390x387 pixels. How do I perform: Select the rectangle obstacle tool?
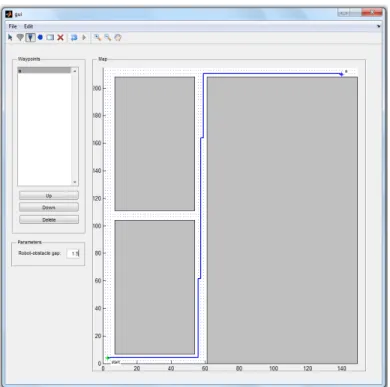[x=50, y=37]
